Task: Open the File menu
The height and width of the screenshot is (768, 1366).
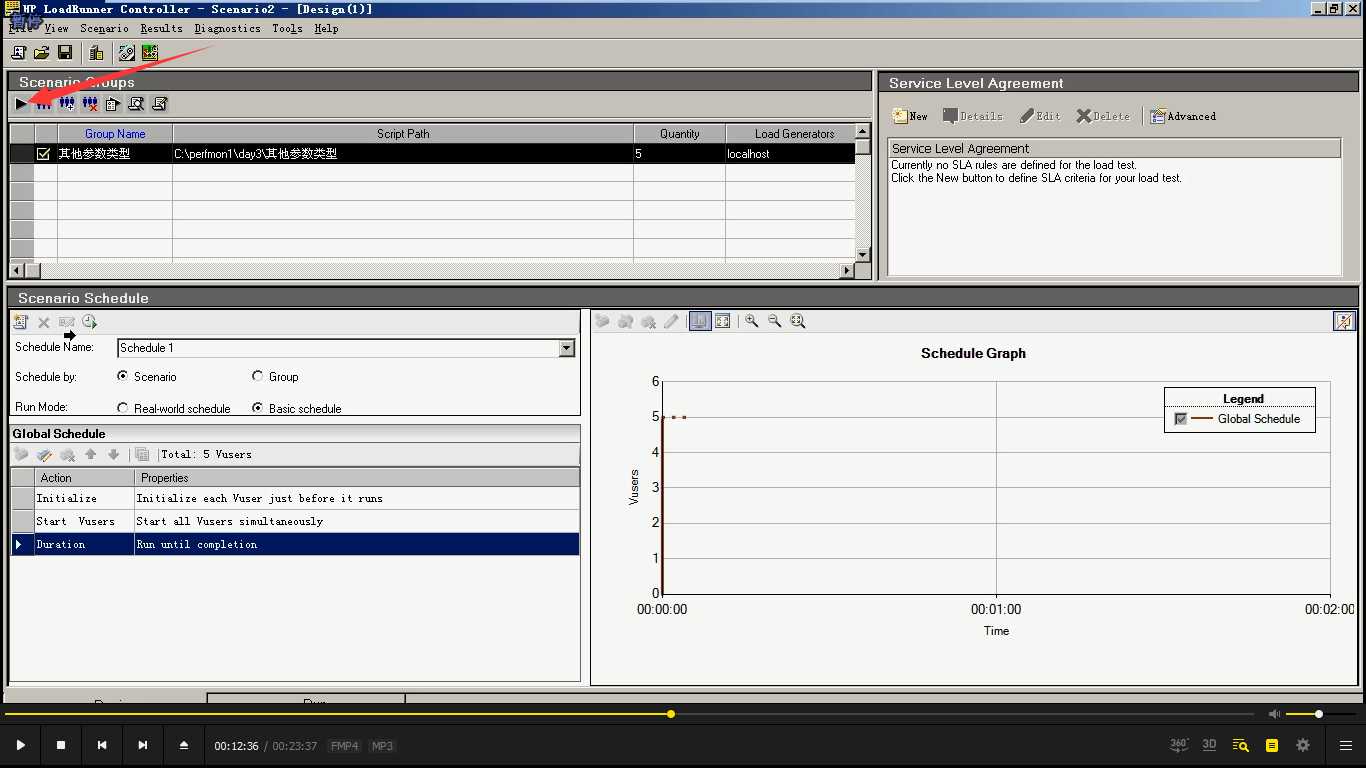Action: tap(20, 28)
